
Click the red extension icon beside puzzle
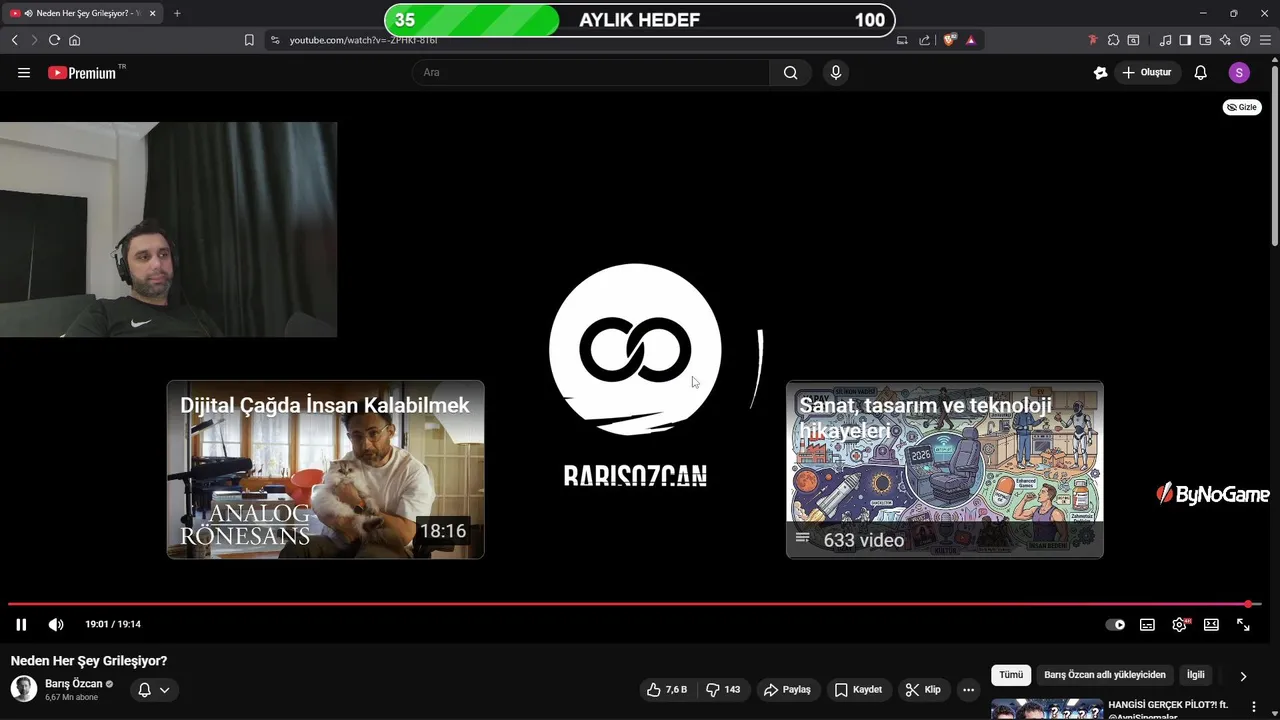pyautogui.click(x=1093, y=40)
